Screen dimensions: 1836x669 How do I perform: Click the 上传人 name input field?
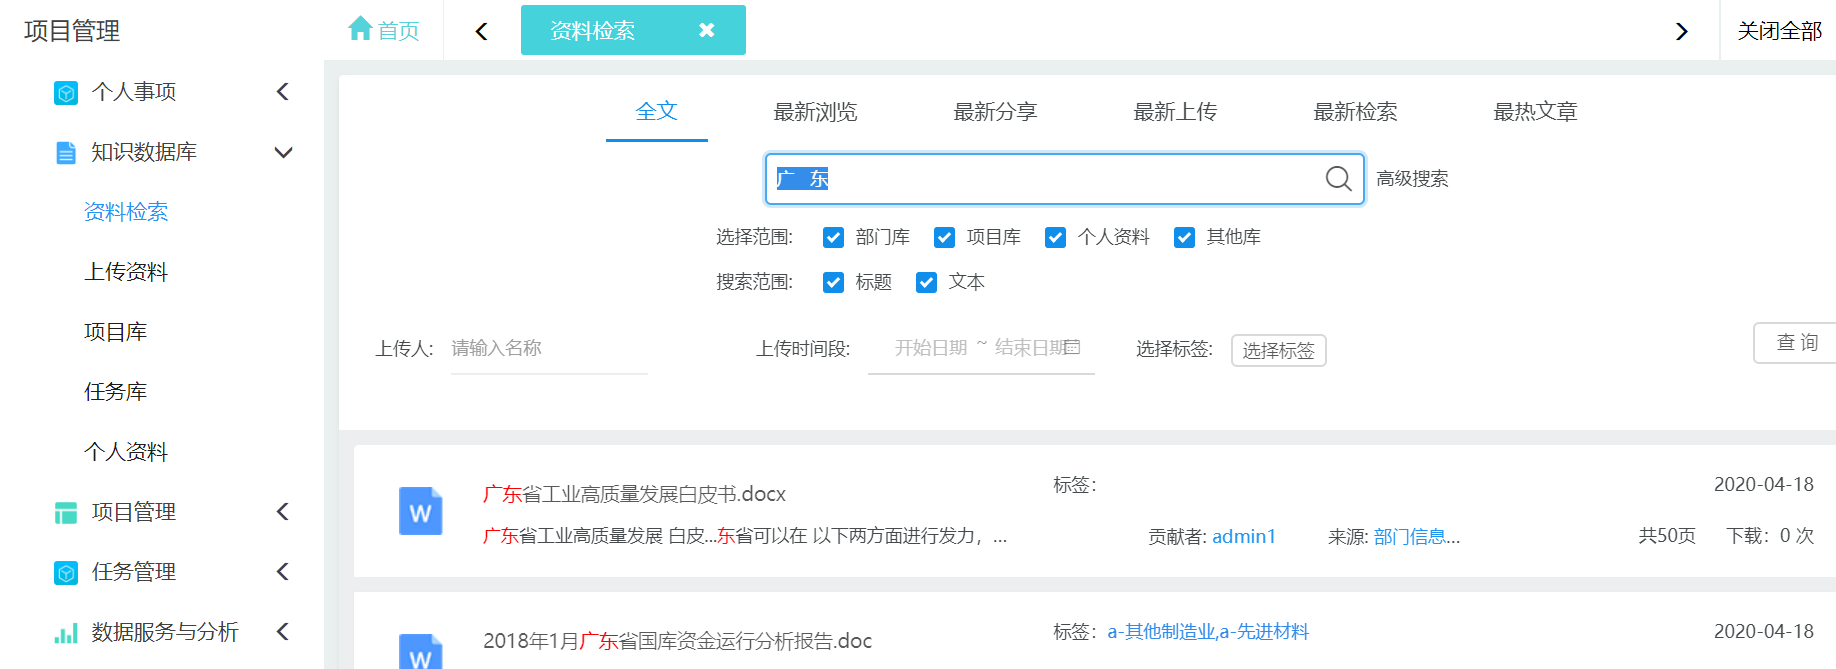tap(549, 348)
